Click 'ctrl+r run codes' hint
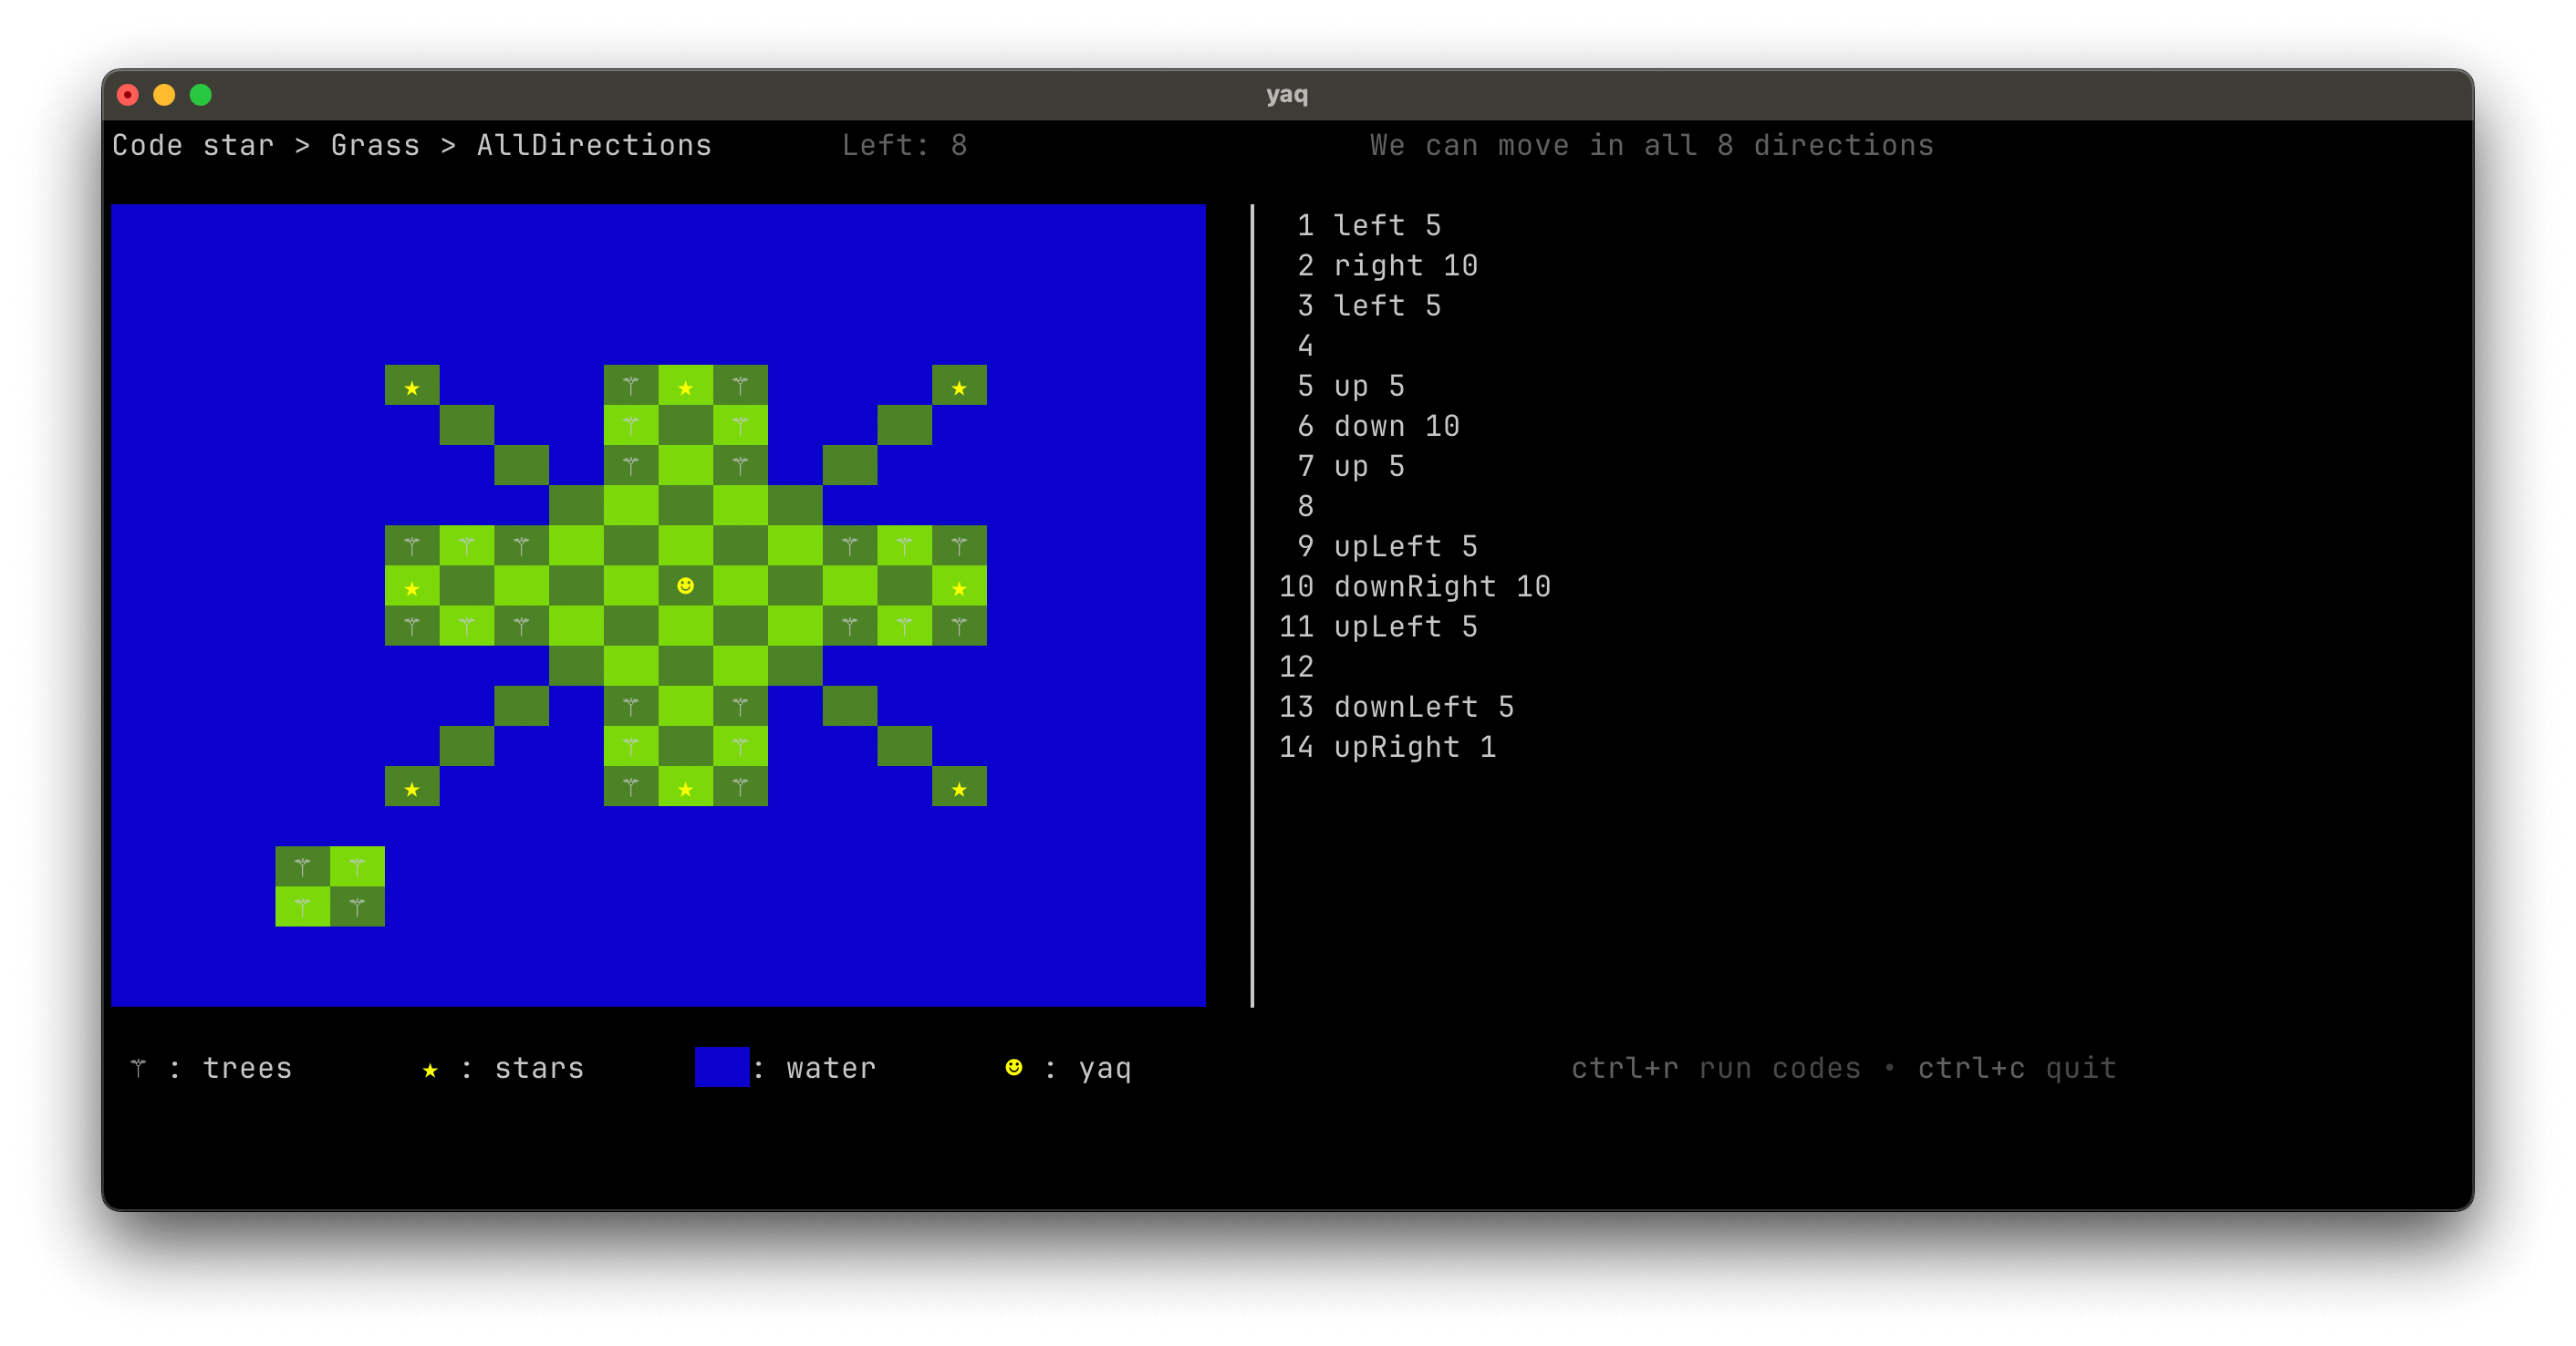Screen dimensions: 2576x1346 pos(1715,1068)
